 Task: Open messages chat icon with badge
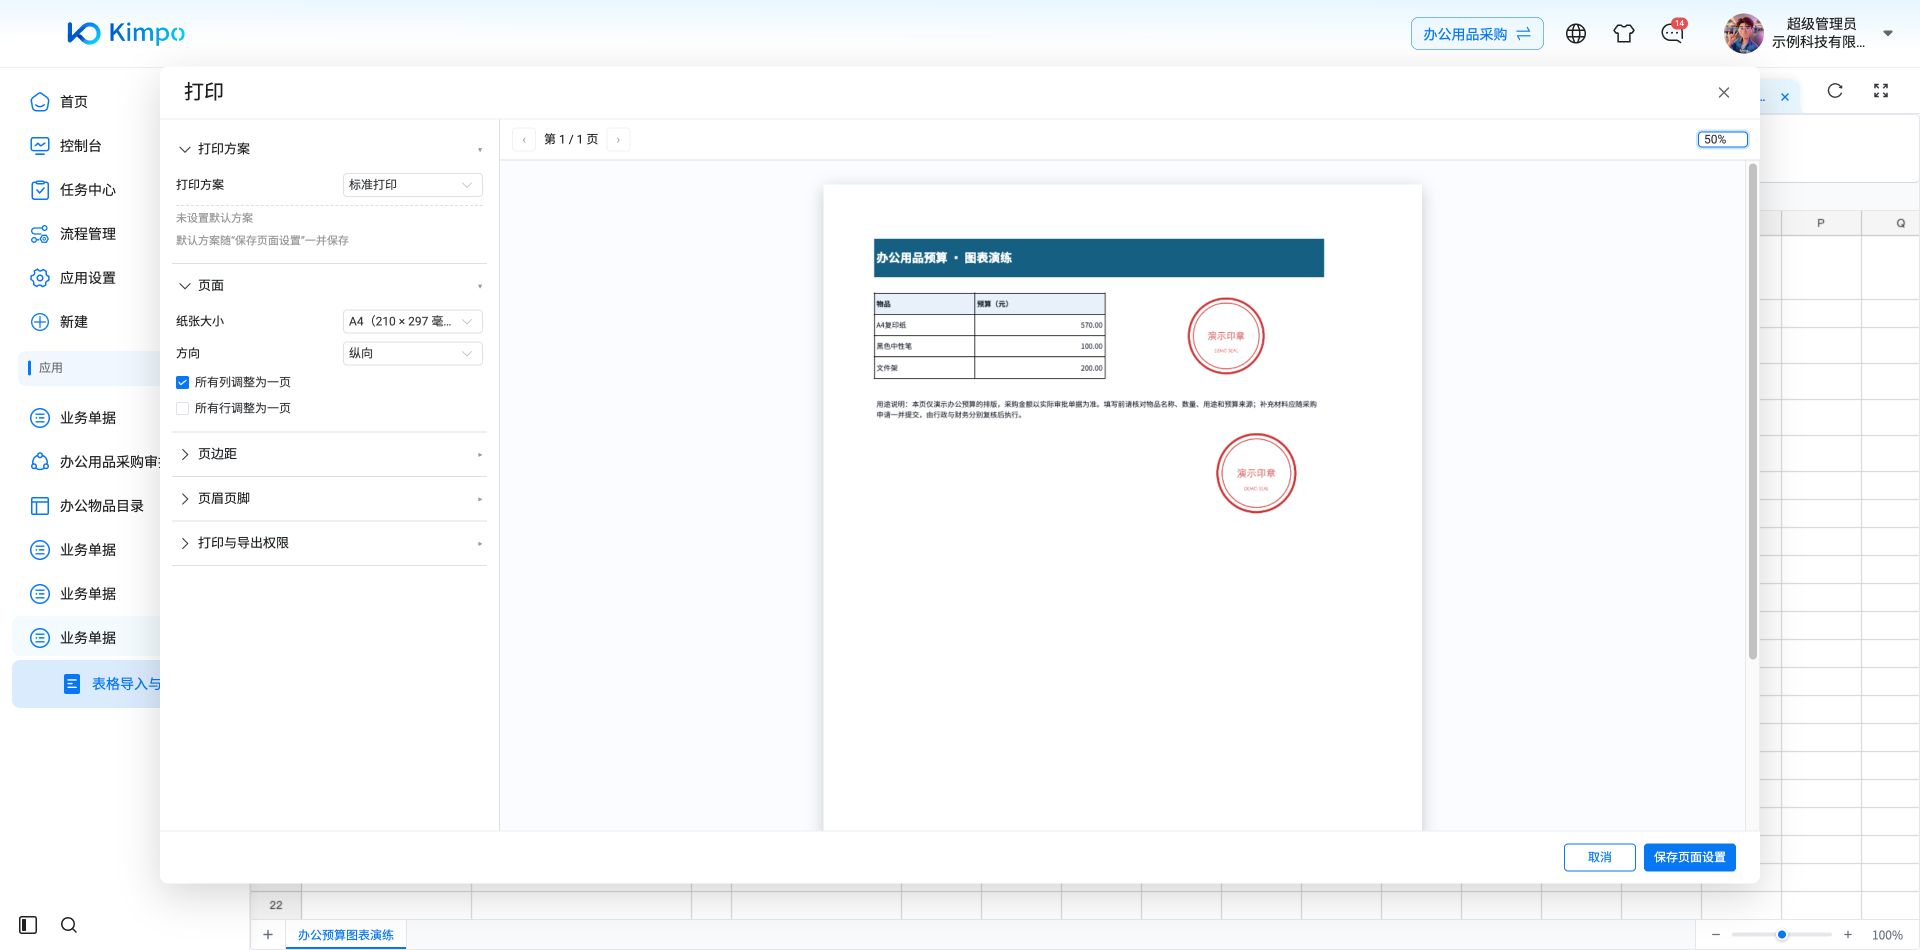[1673, 33]
